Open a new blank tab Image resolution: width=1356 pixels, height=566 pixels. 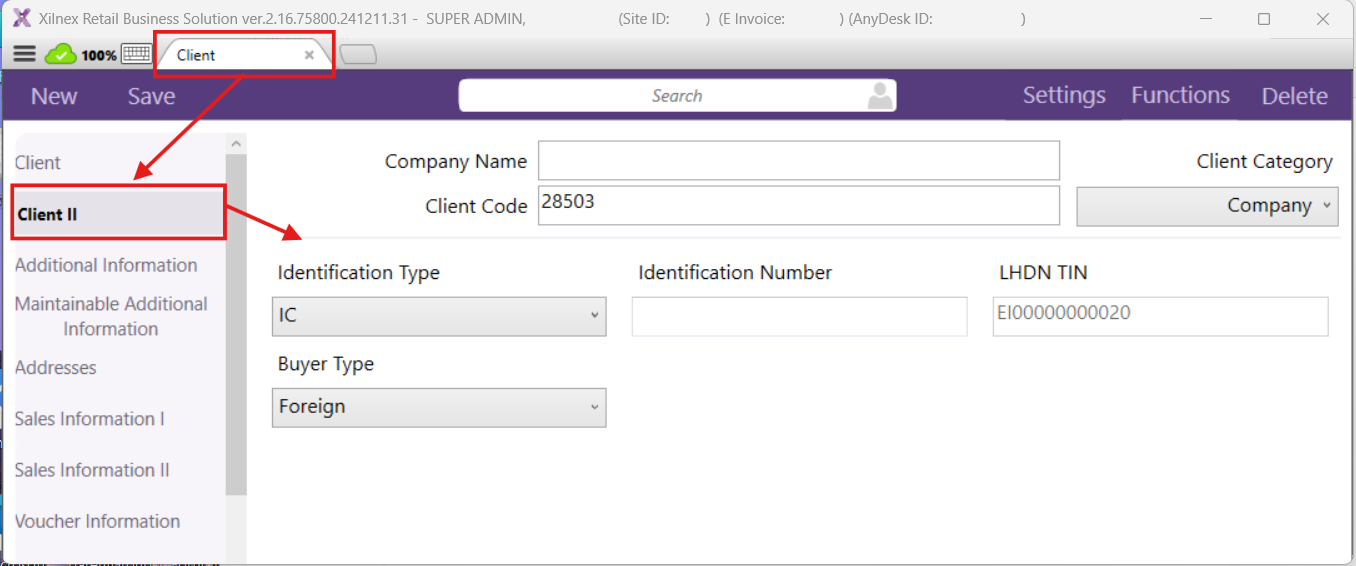(x=358, y=55)
